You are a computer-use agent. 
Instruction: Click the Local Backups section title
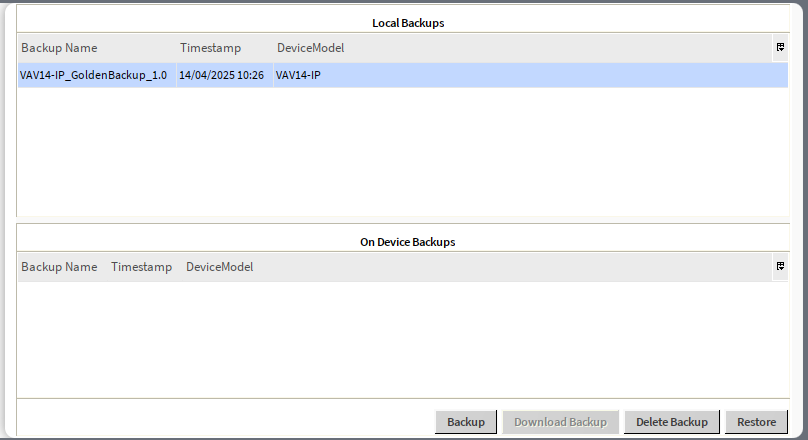point(408,22)
